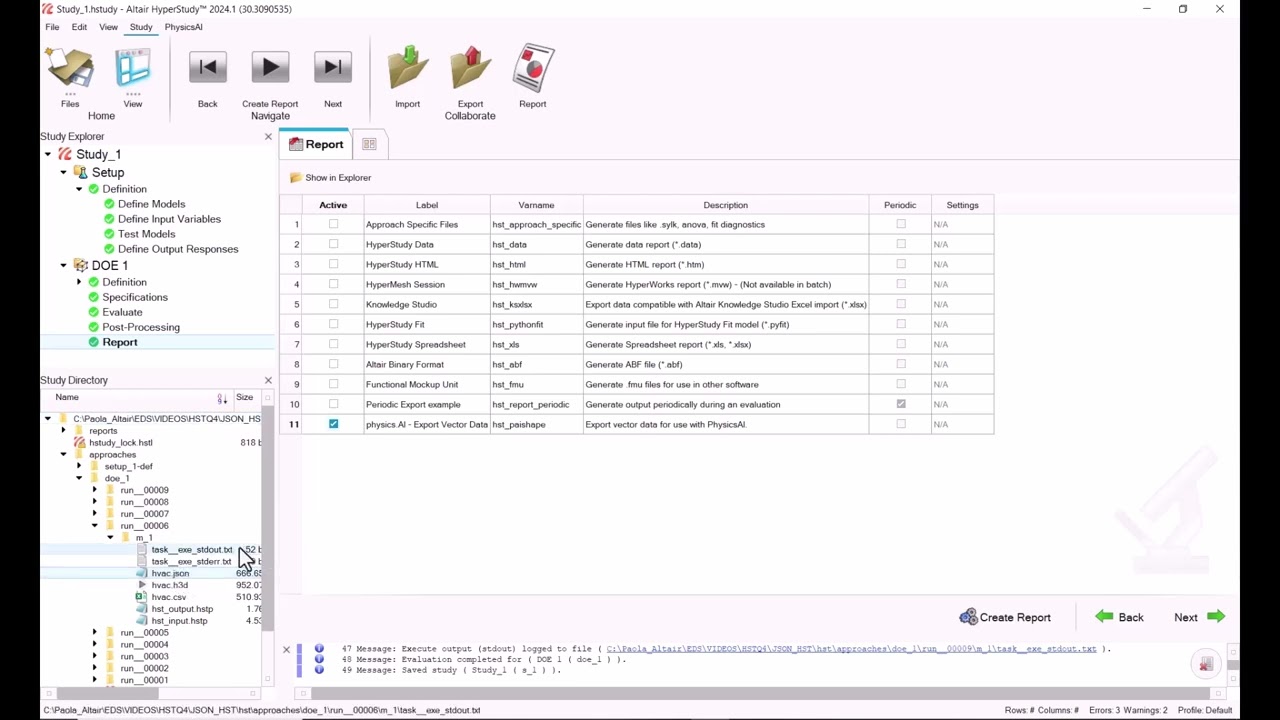Select the hvac.h3d file

point(169,585)
